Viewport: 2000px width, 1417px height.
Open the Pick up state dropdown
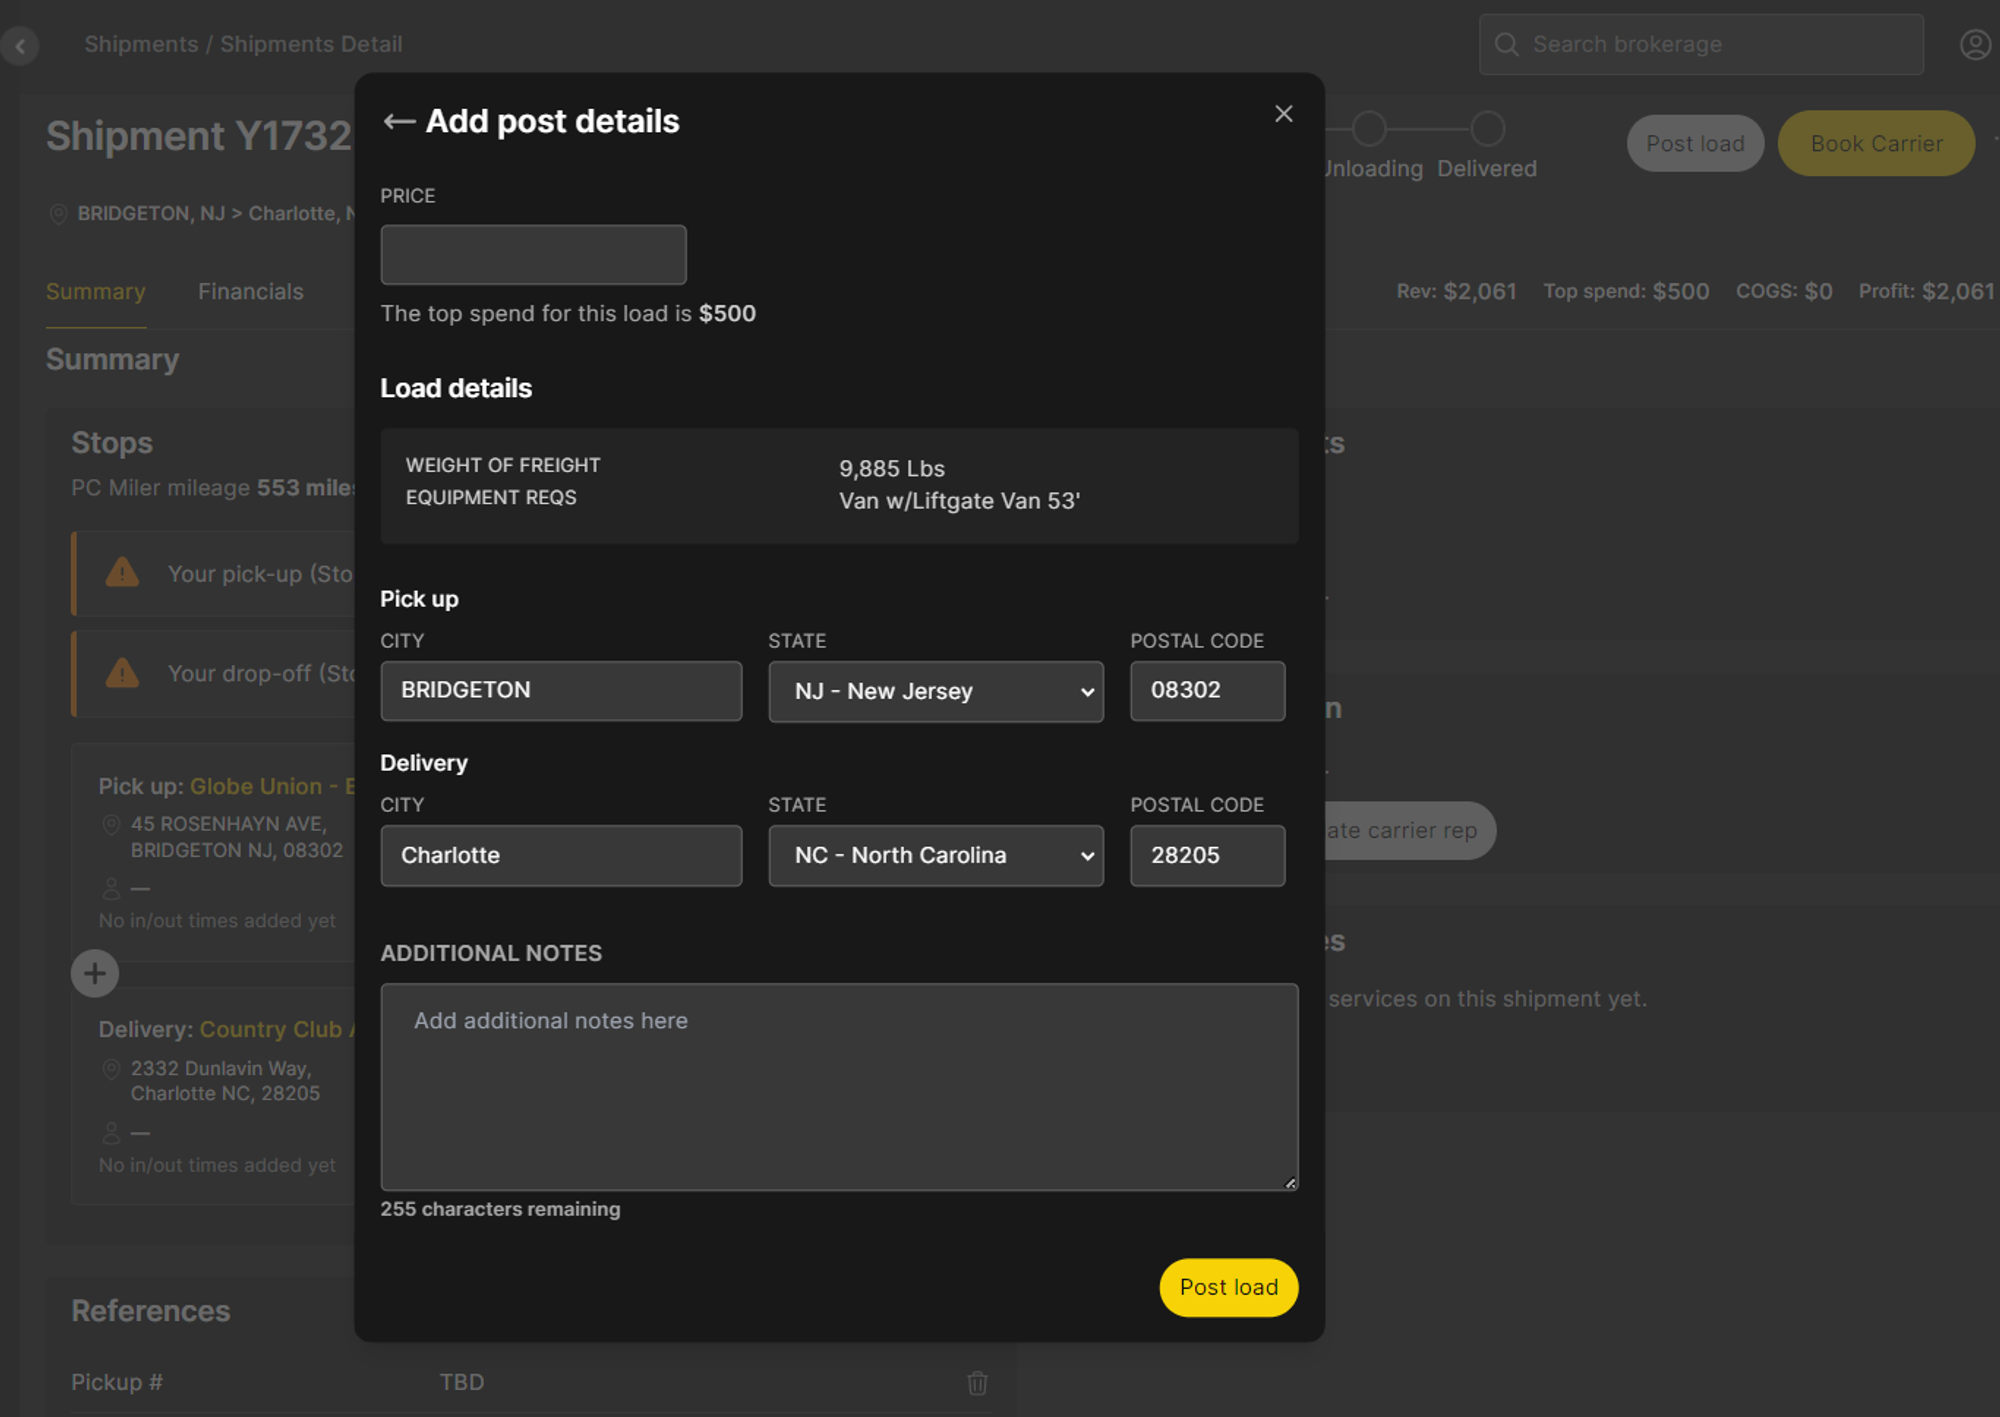[x=936, y=691]
